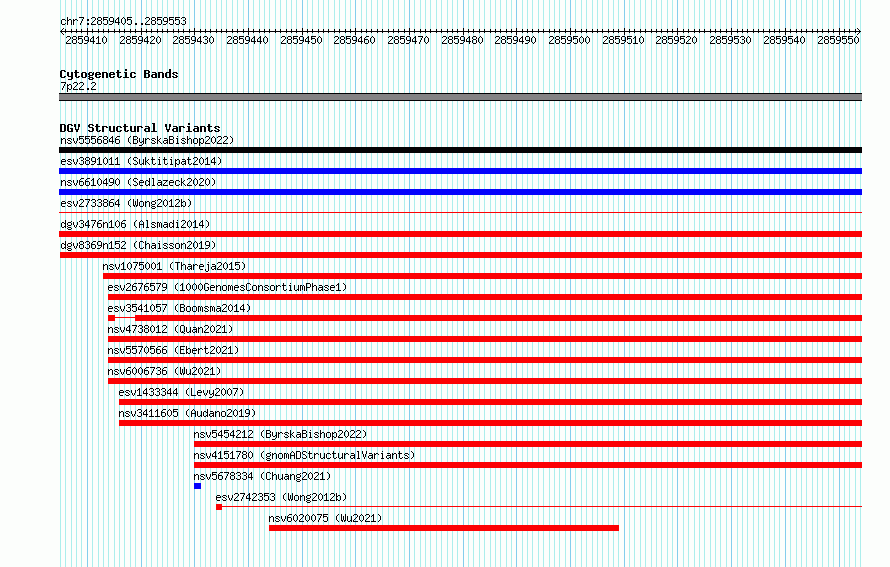Open nsv1075001 (Thareja2015) variant
The height and width of the screenshot is (567, 890).
pyautogui.click(x=174, y=266)
